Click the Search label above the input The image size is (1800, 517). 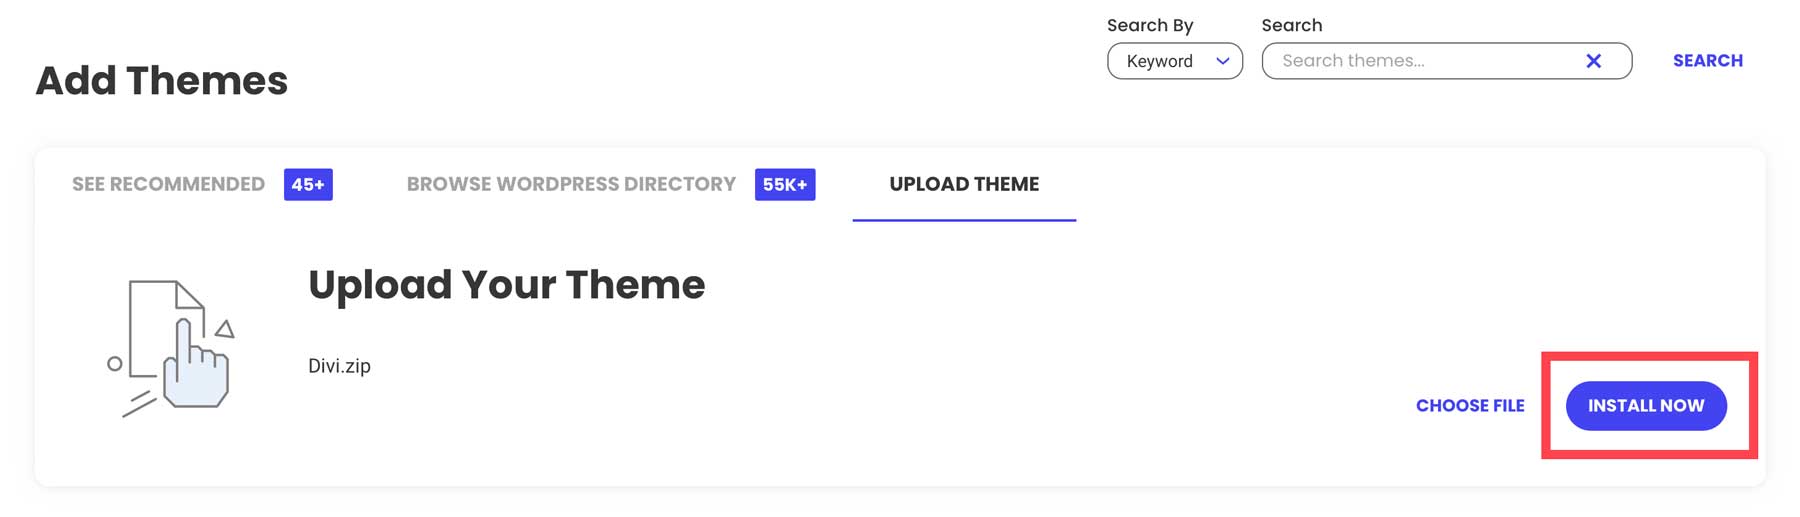[1291, 25]
